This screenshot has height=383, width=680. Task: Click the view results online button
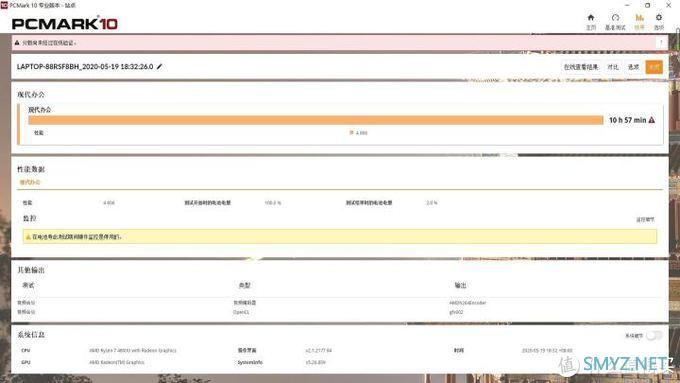coord(581,67)
